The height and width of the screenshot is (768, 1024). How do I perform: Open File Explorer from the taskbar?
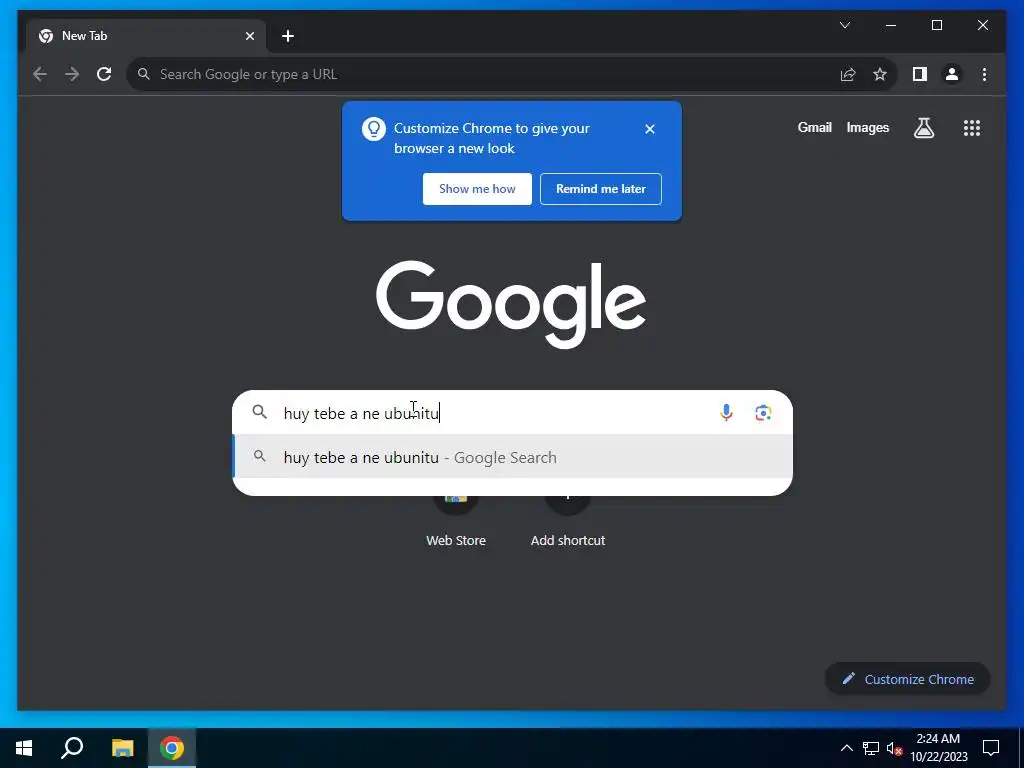point(122,748)
